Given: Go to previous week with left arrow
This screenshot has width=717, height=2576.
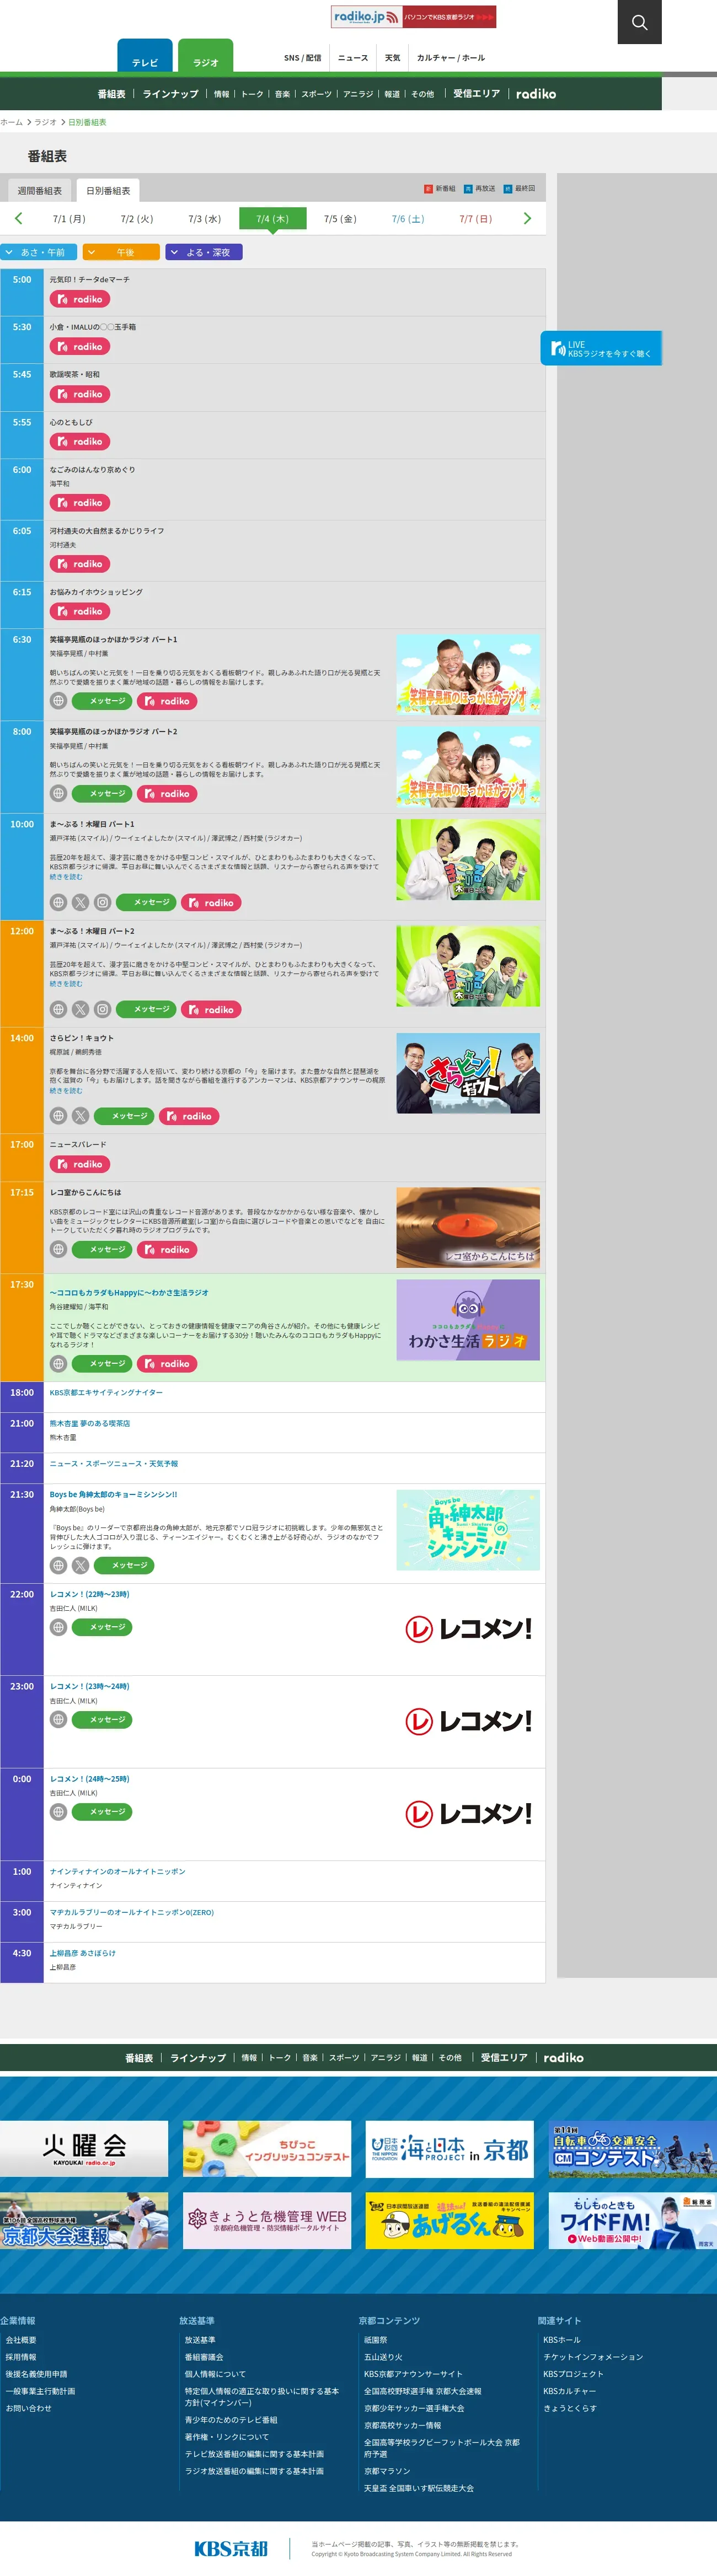Looking at the screenshot, I should pos(18,218).
